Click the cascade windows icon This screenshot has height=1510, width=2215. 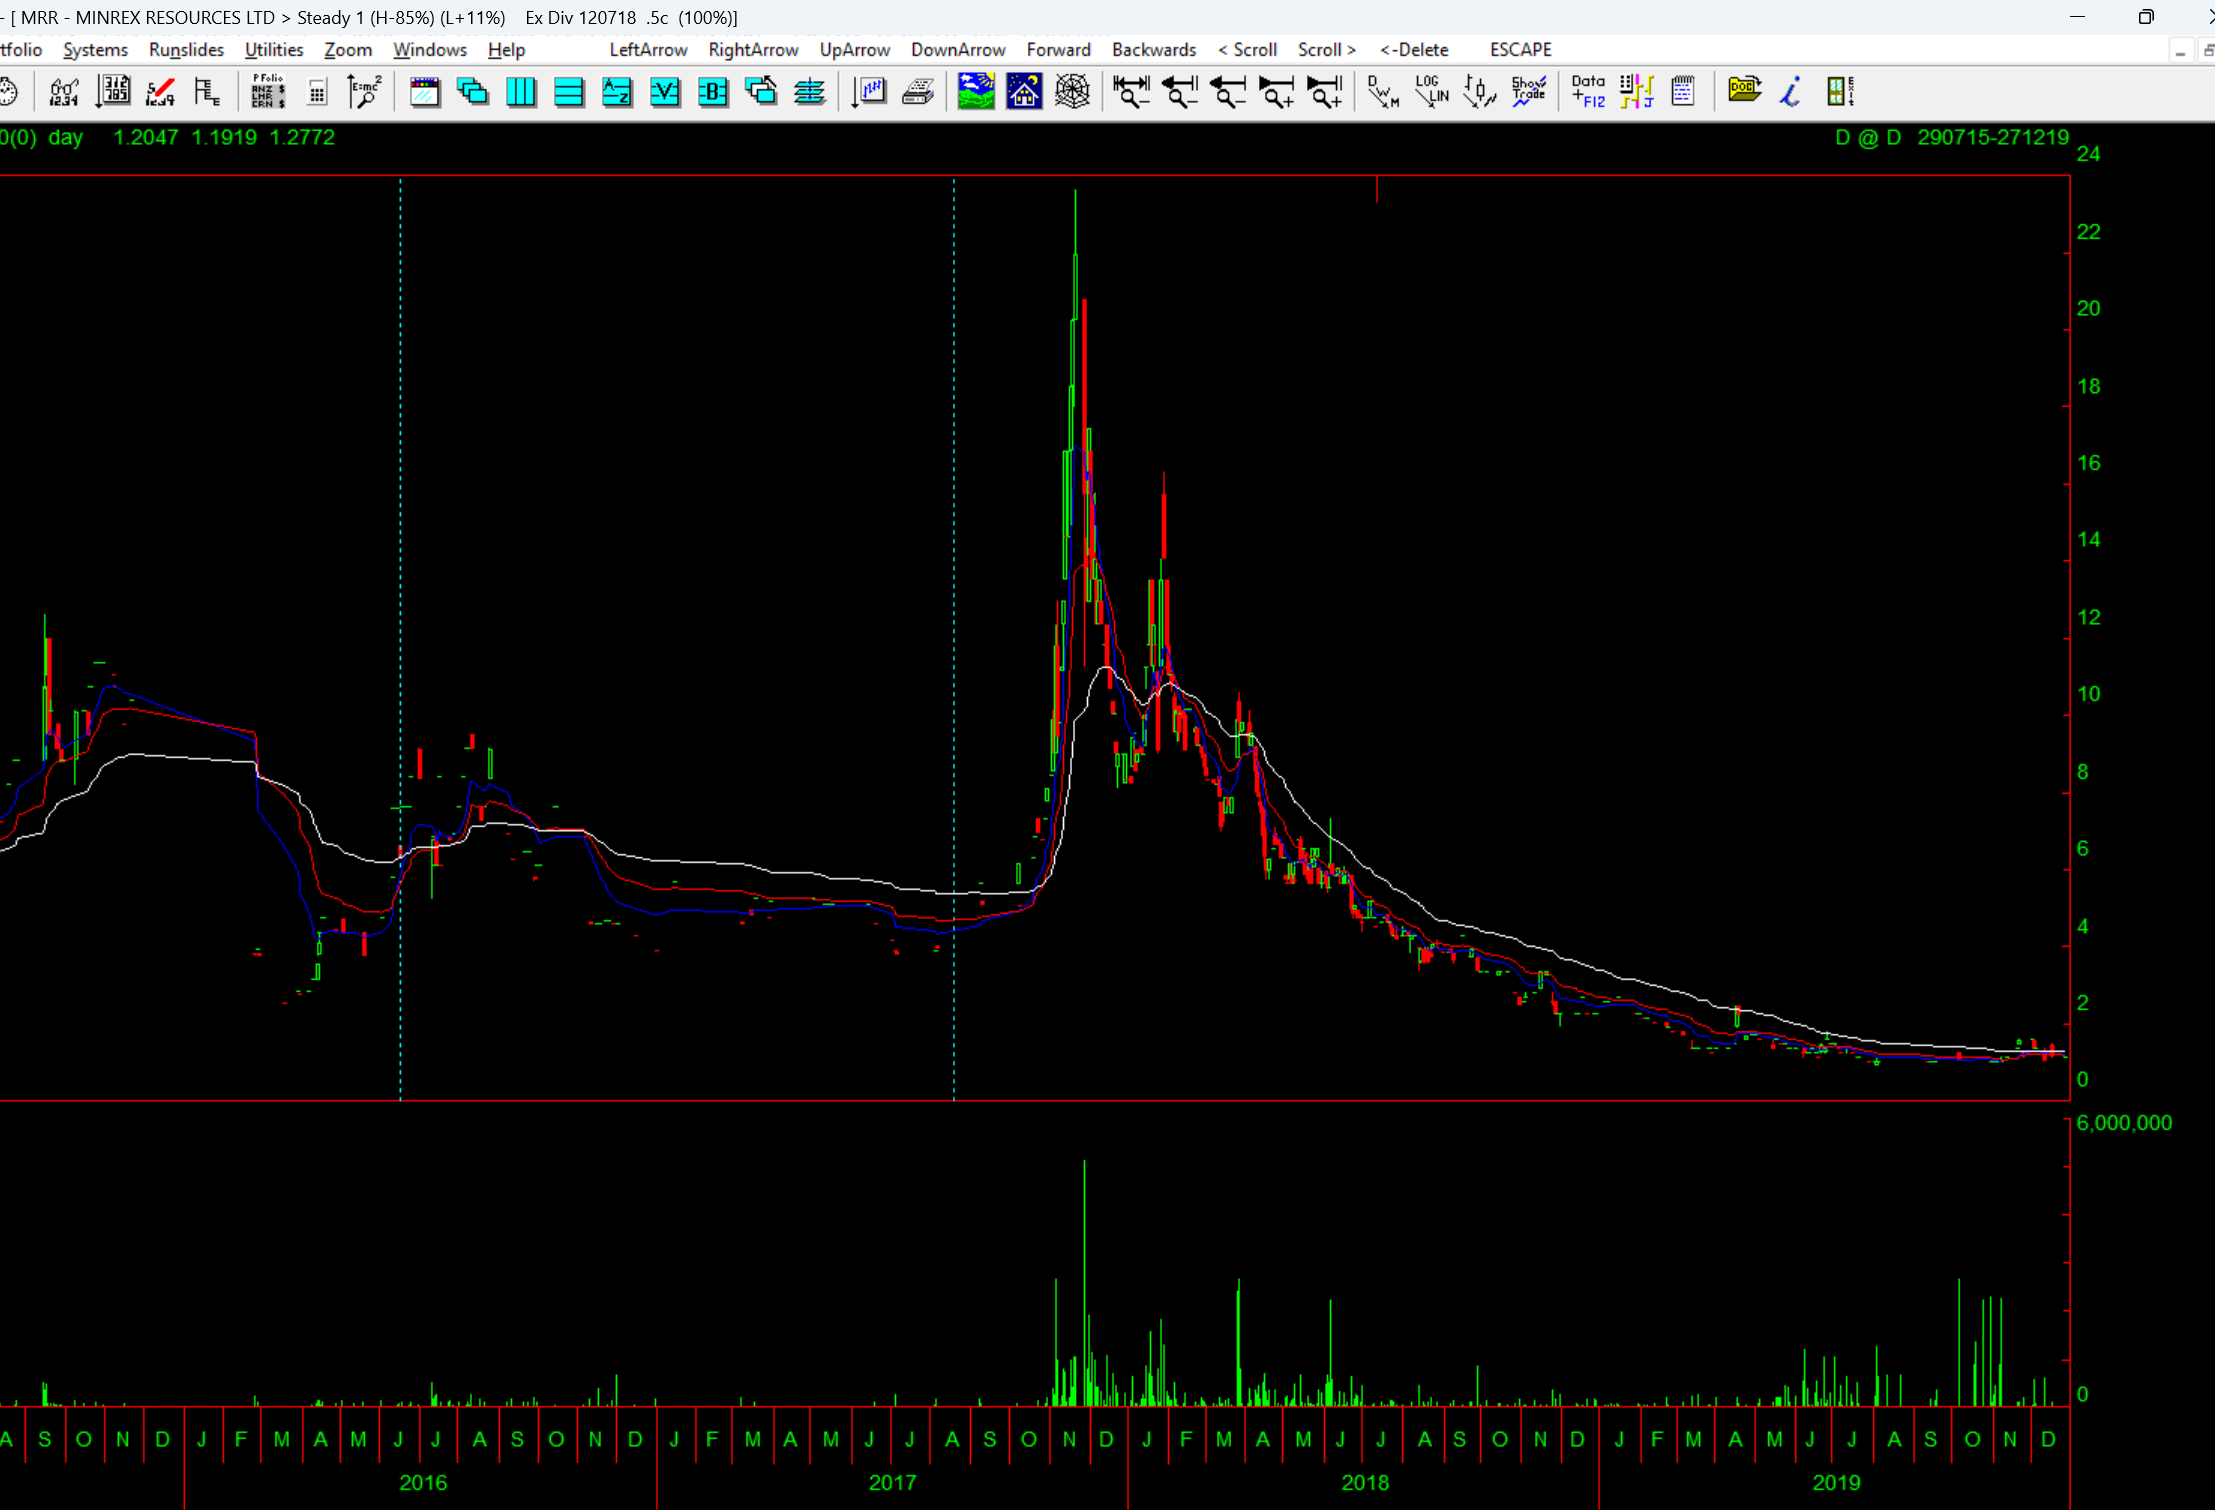(472, 92)
